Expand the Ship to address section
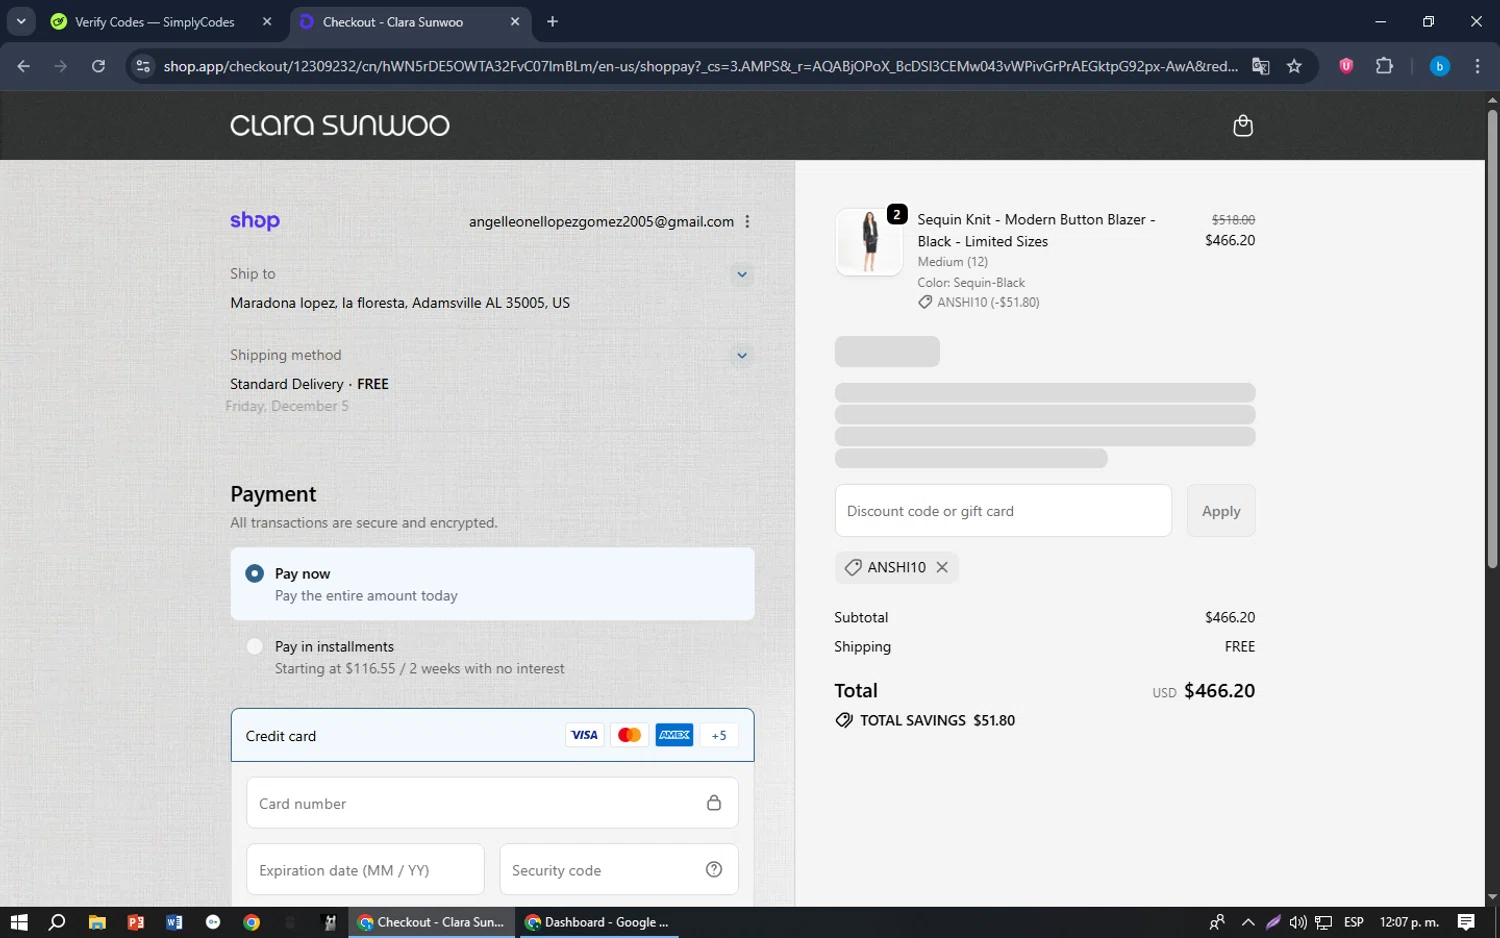Viewport: 1500px width, 938px height. coord(742,274)
